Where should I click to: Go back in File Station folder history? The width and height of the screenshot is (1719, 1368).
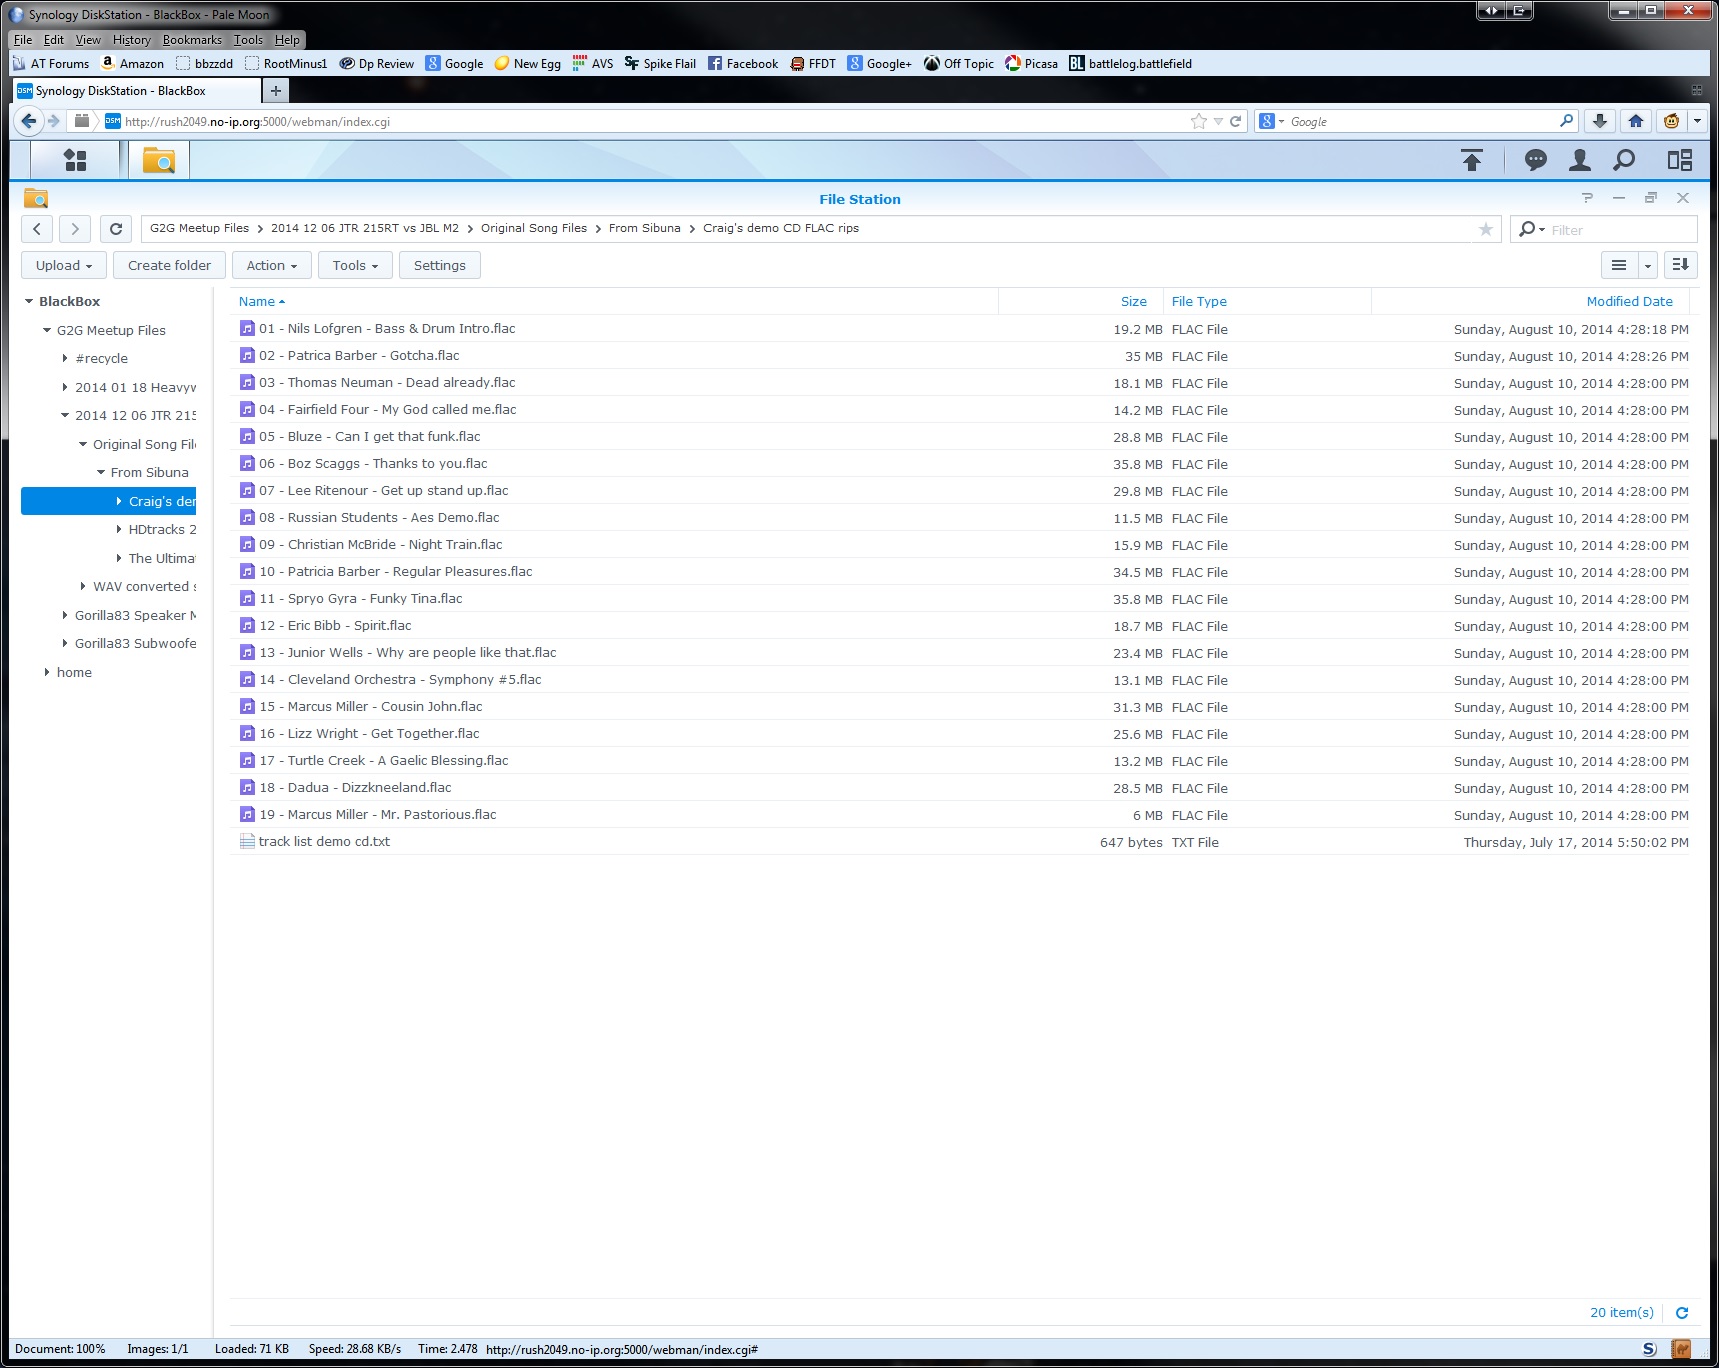pos(37,229)
